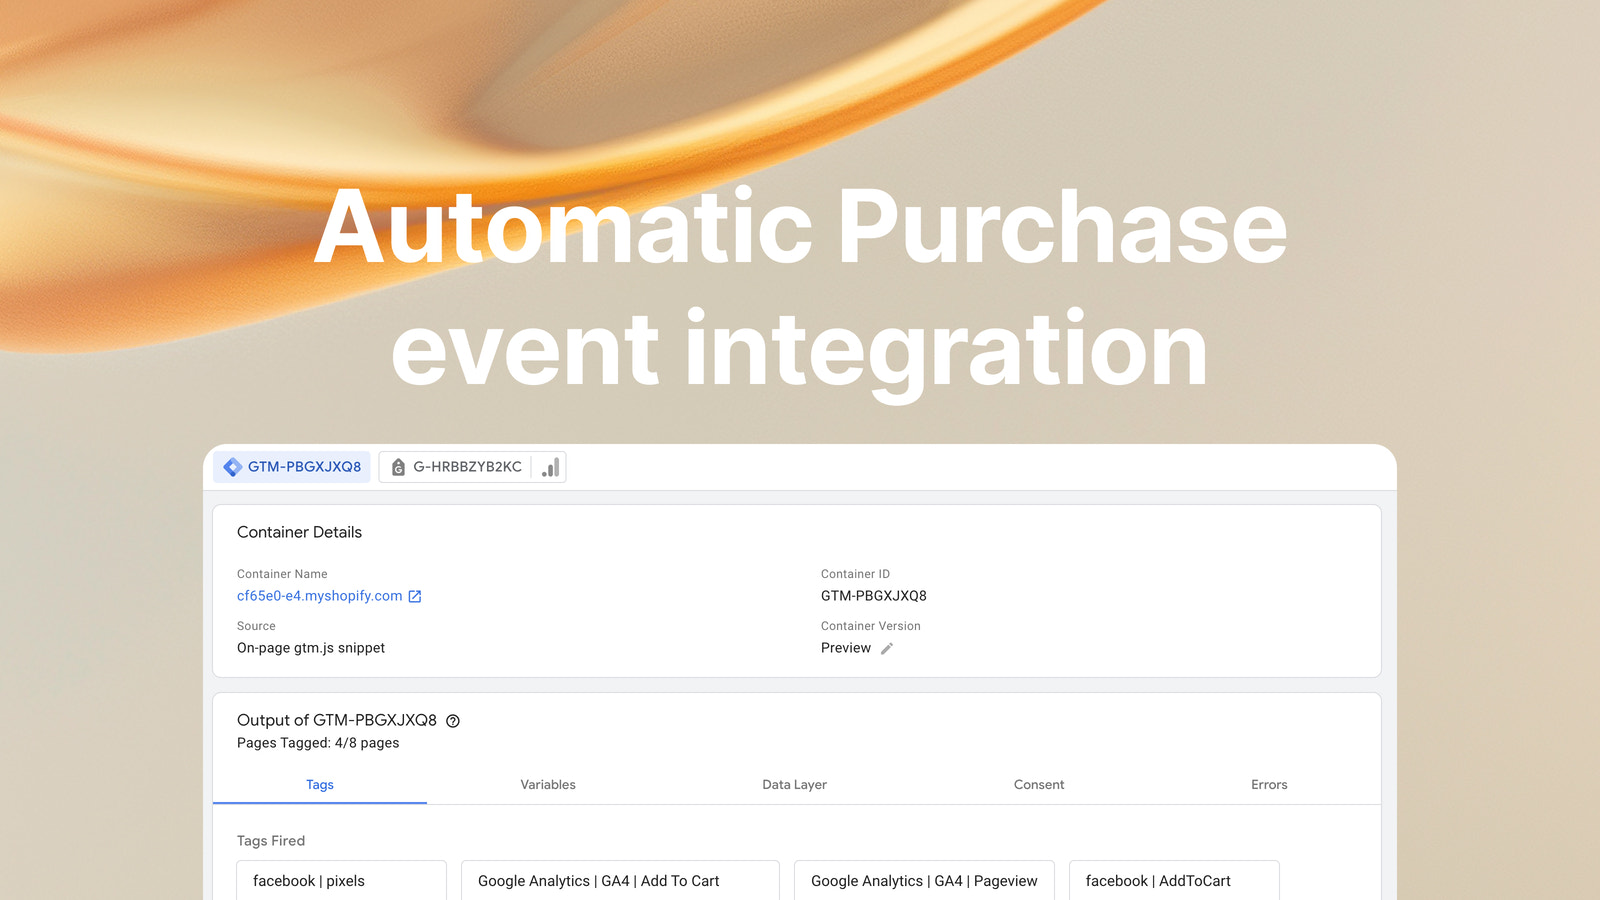
Task: Click the 'Preview' container version text
Action: point(846,648)
